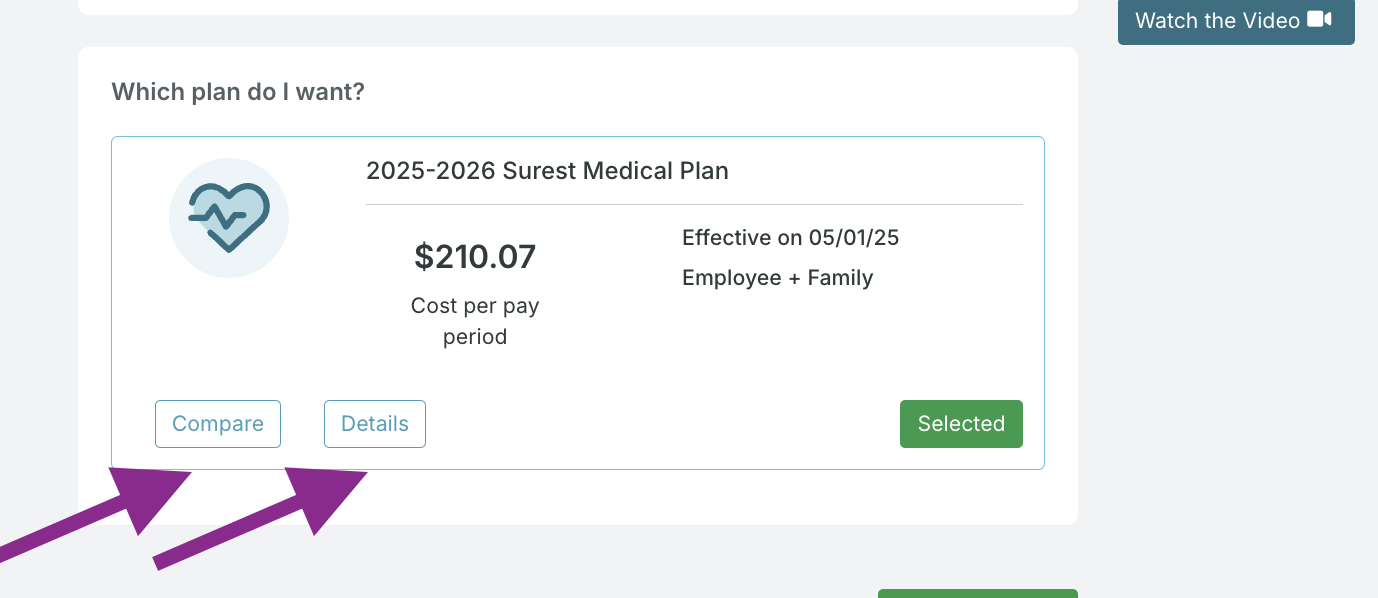Image resolution: width=1378 pixels, height=598 pixels.
Task: Click the Effective on 05/01/25 text
Action: pos(790,238)
